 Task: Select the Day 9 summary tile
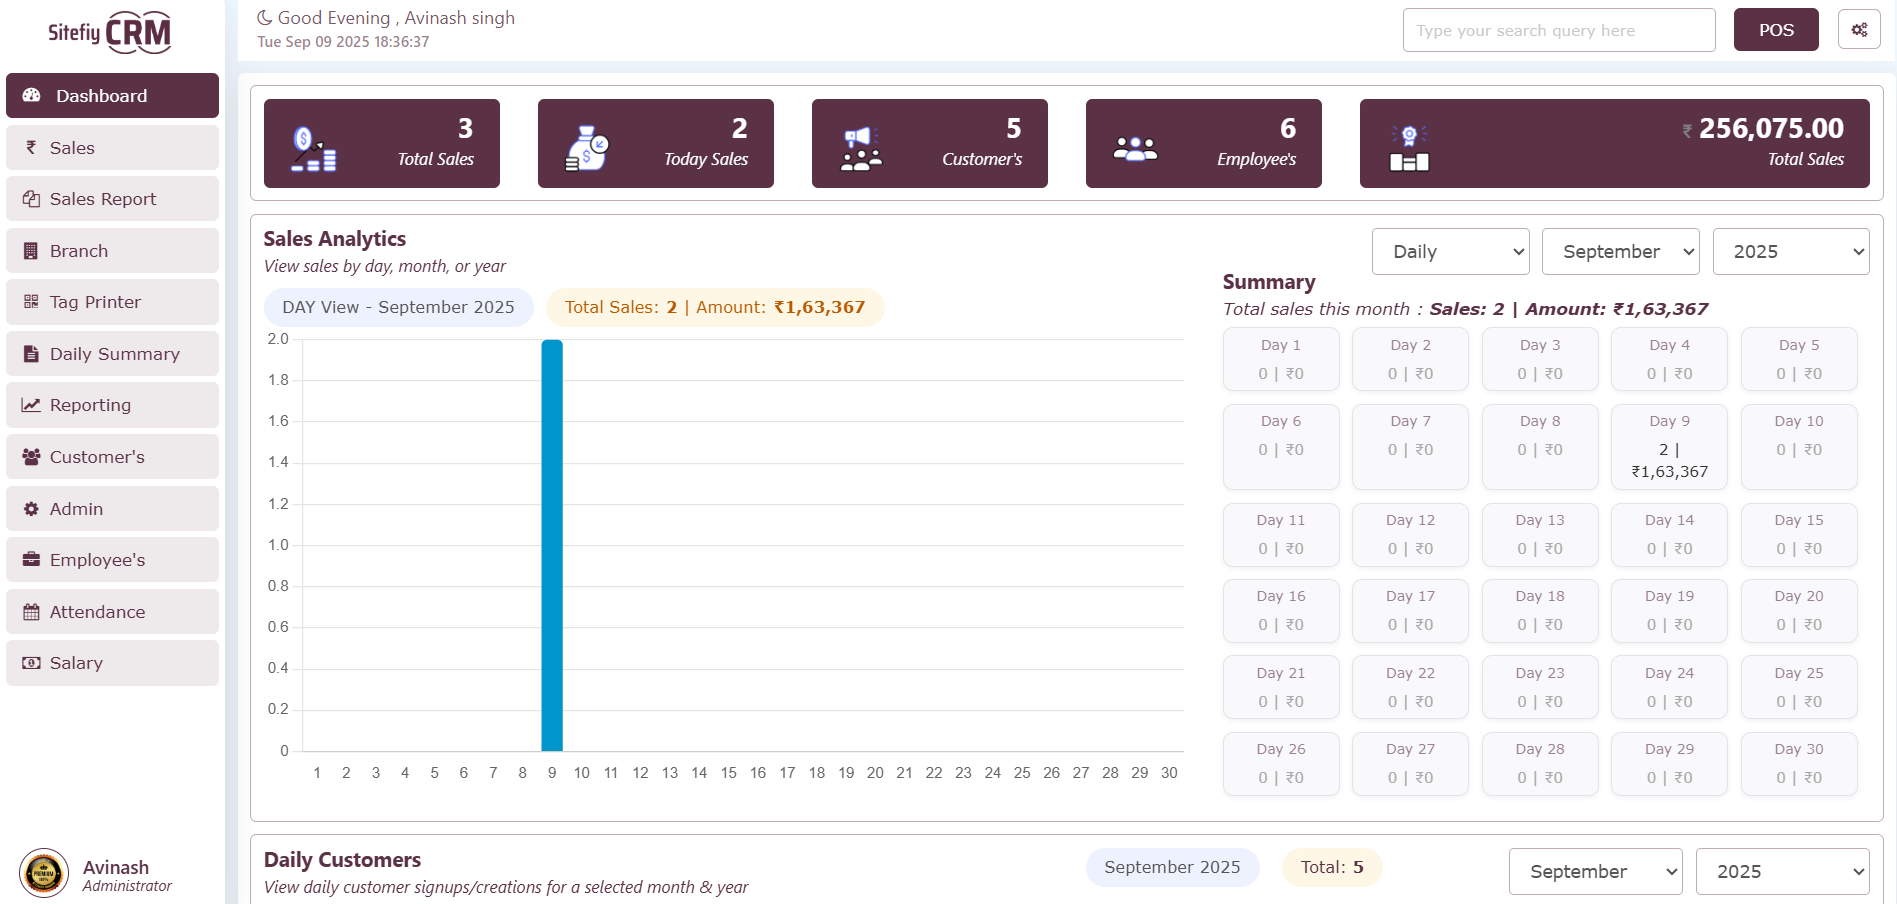coord(1669,447)
